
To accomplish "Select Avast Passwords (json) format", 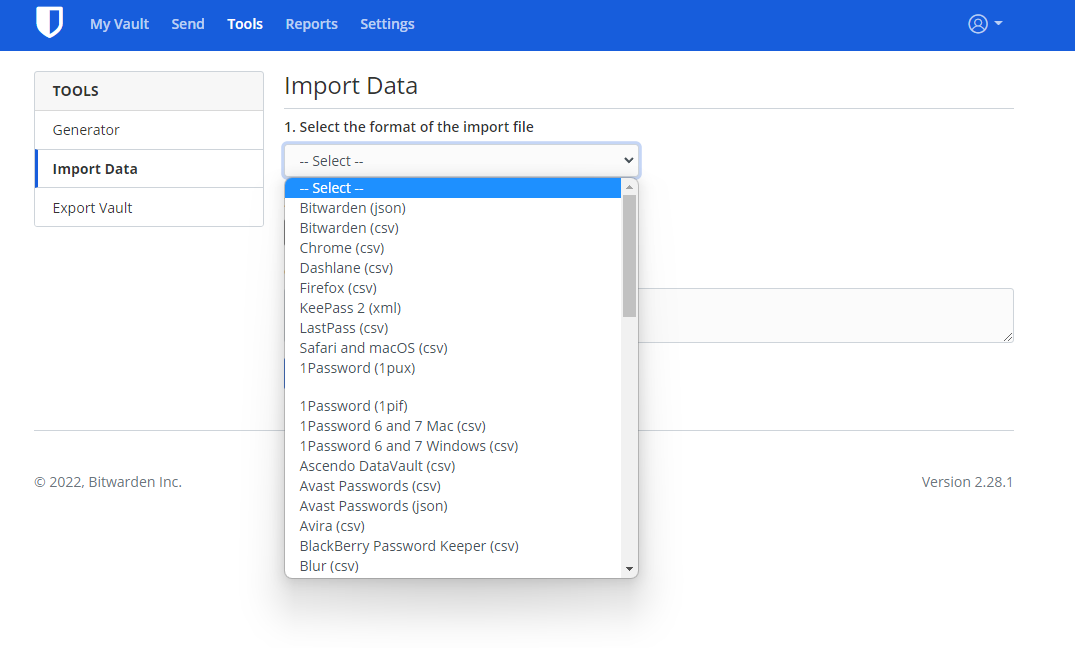I will click(x=373, y=505).
